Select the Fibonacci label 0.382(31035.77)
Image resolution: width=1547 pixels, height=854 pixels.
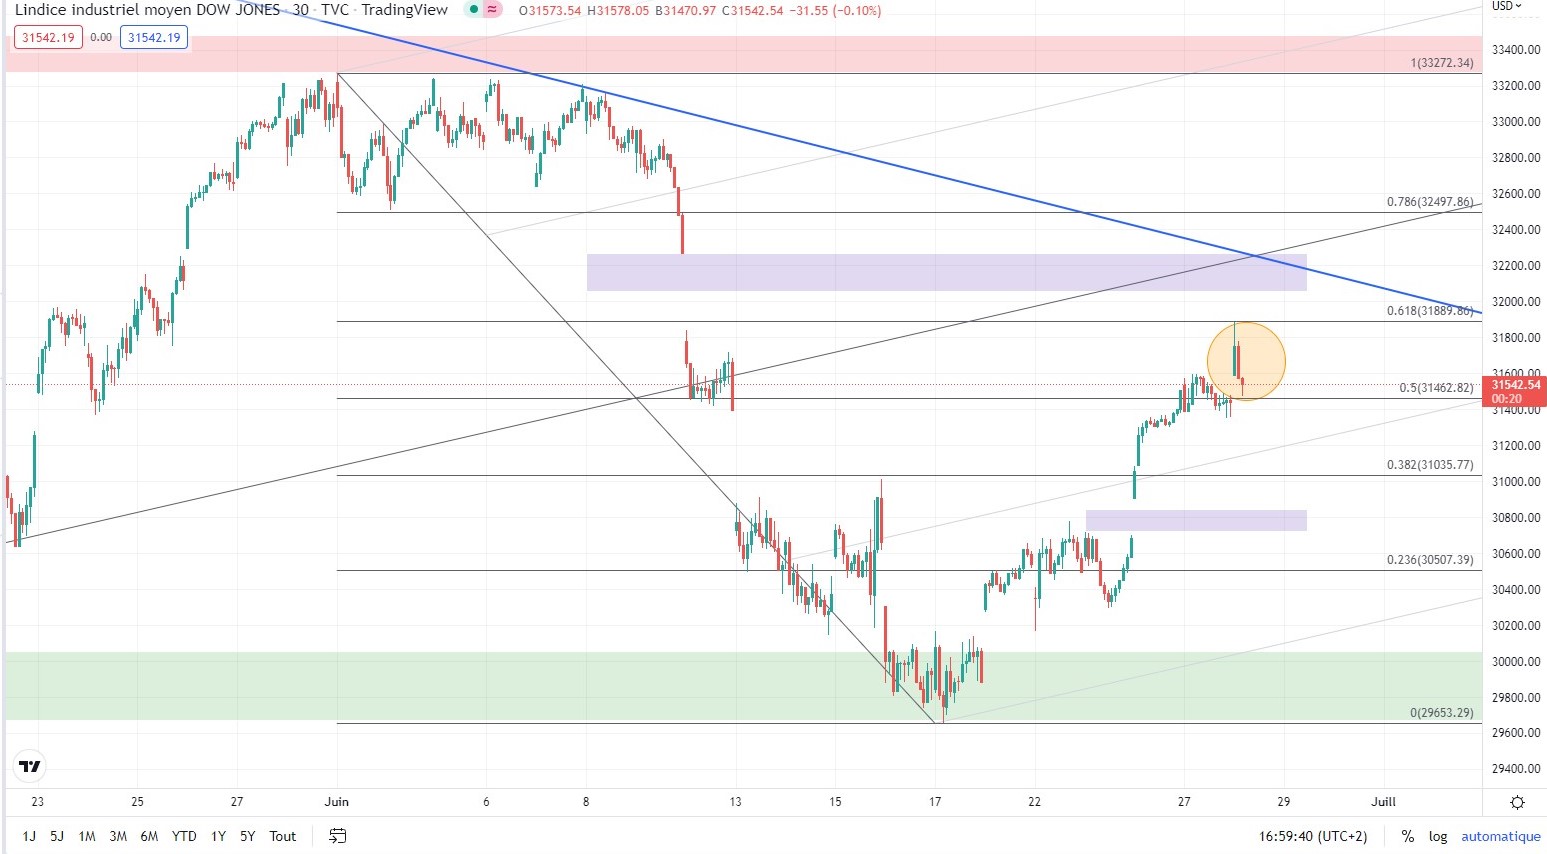point(1430,465)
